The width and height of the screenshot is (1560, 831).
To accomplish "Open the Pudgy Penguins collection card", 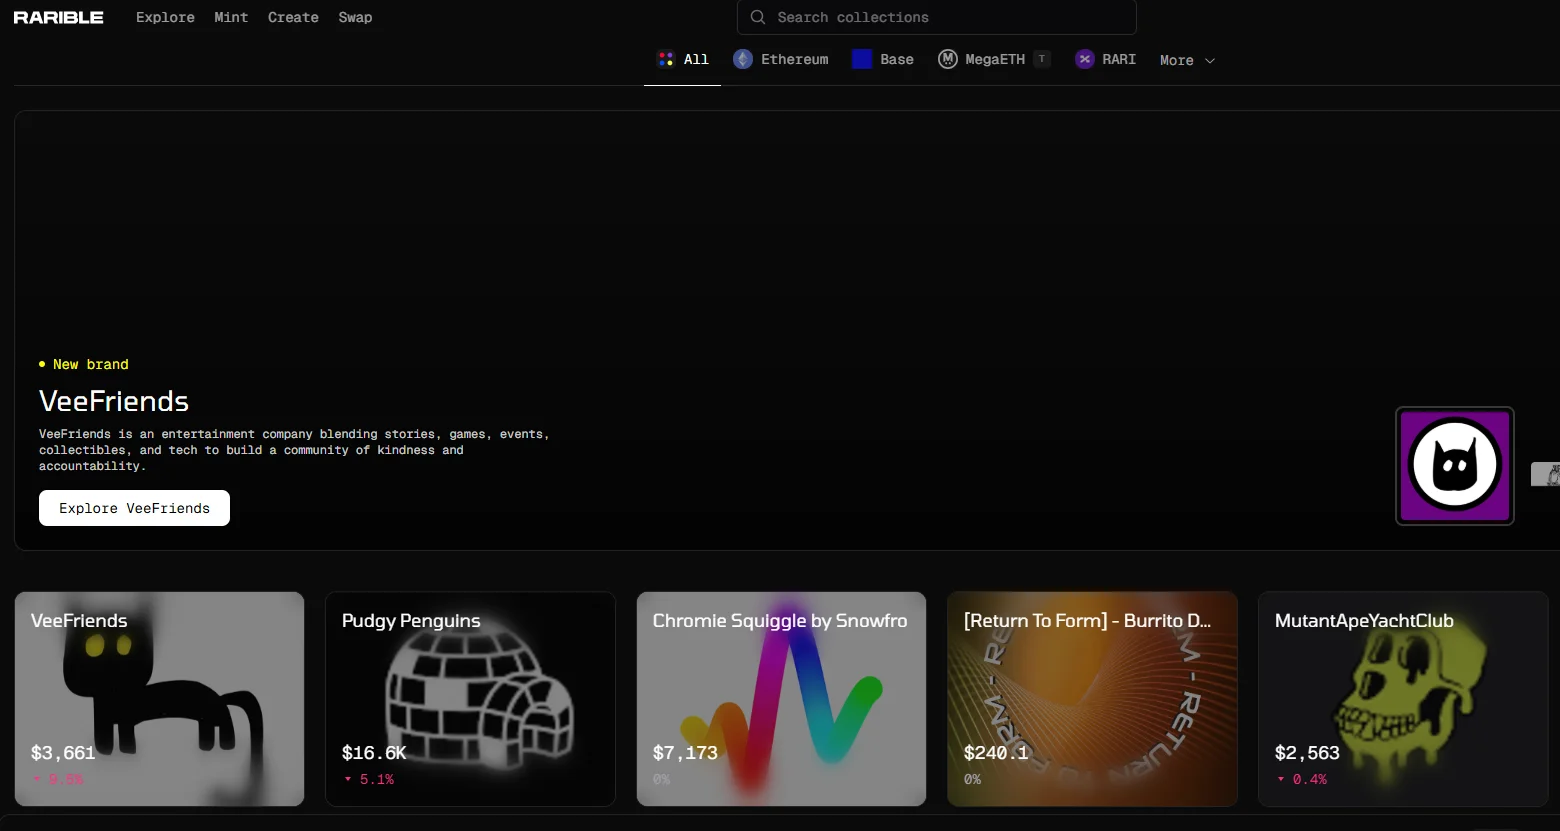I will coord(470,698).
